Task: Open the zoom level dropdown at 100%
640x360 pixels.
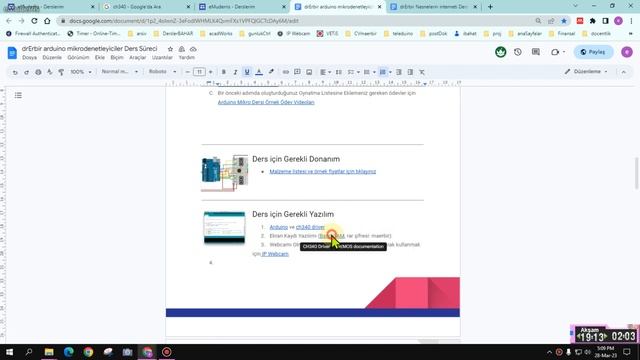Action: coord(80,72)
